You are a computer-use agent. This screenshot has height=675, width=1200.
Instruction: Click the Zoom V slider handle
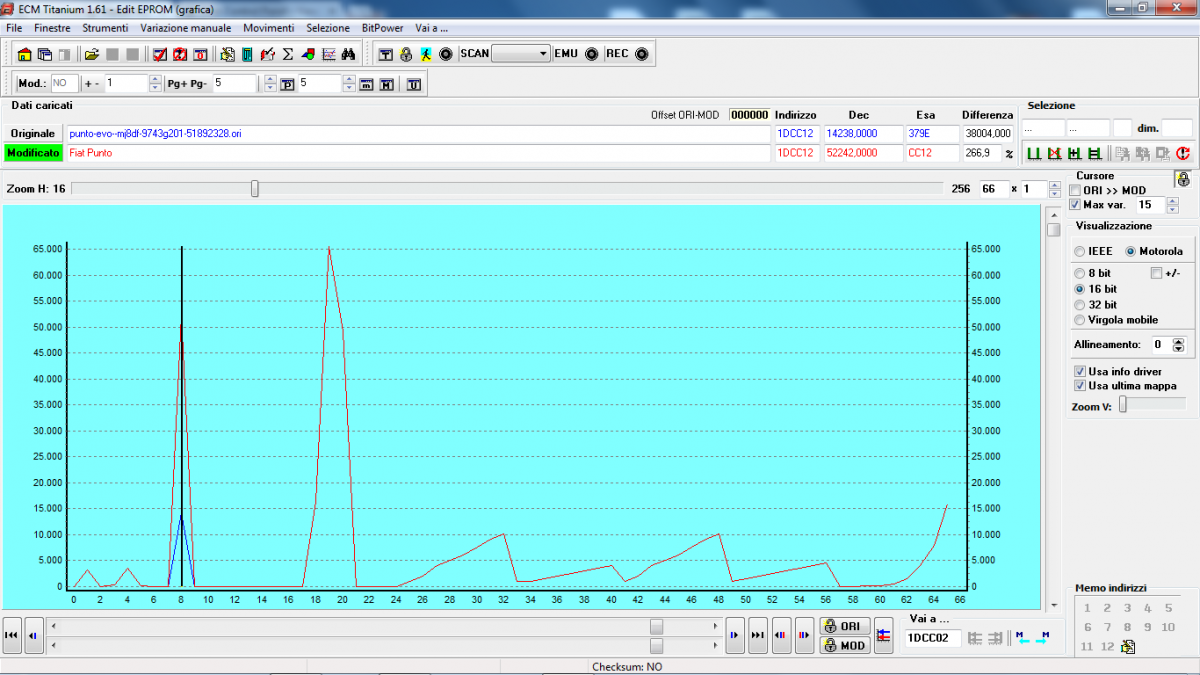[1123, 404]
